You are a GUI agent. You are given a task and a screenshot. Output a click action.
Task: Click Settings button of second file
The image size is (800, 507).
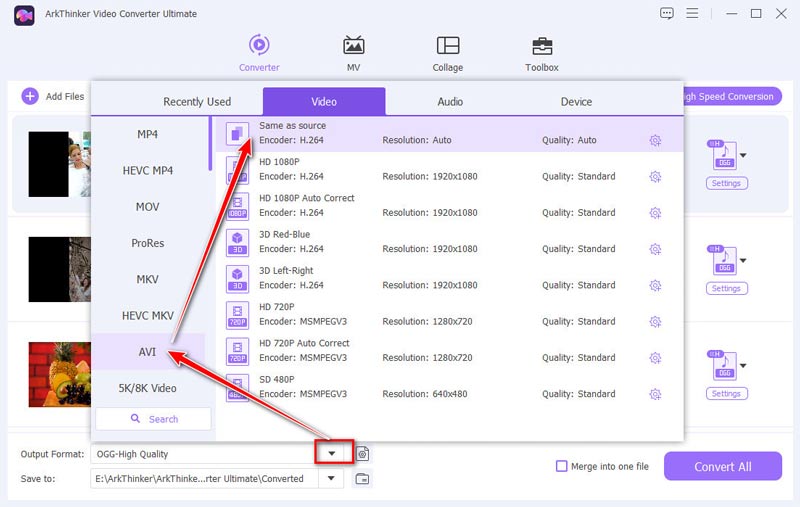[727, 288]
